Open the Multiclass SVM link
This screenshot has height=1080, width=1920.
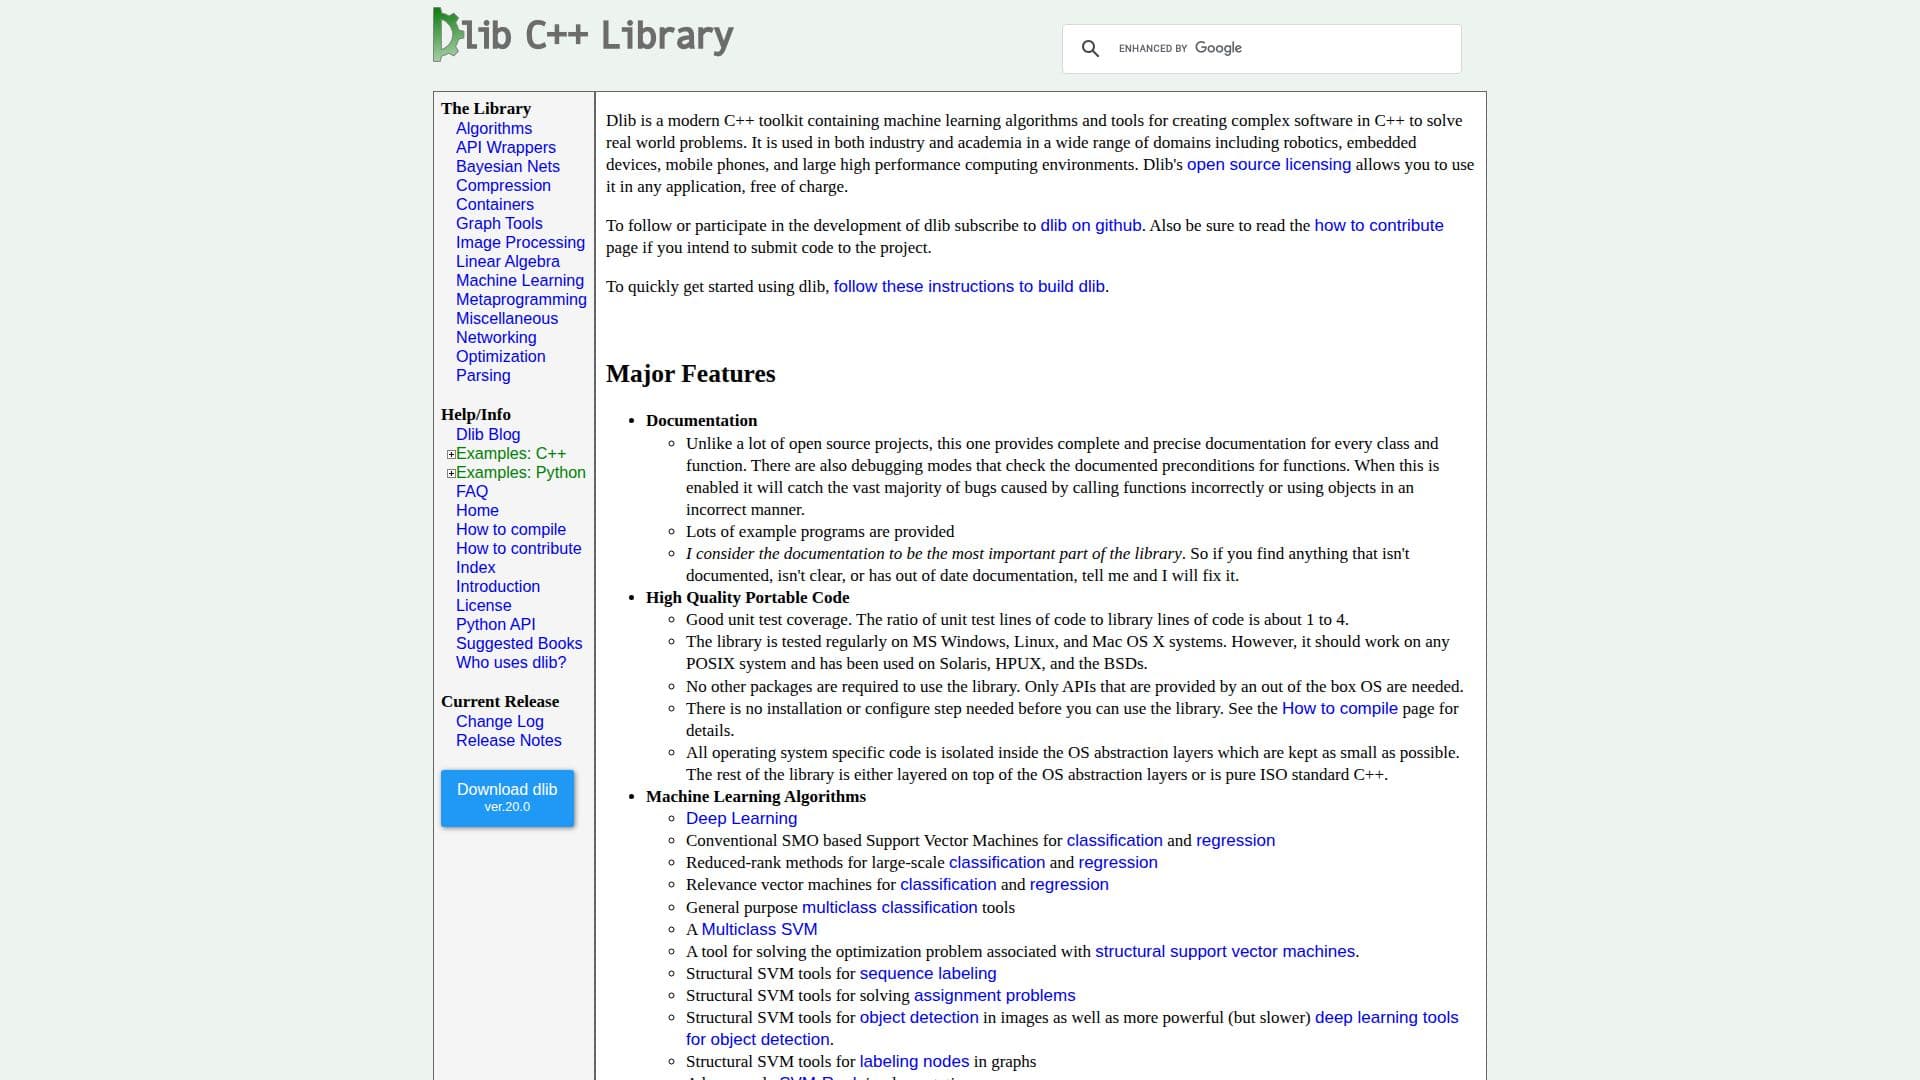coord(759,929)
